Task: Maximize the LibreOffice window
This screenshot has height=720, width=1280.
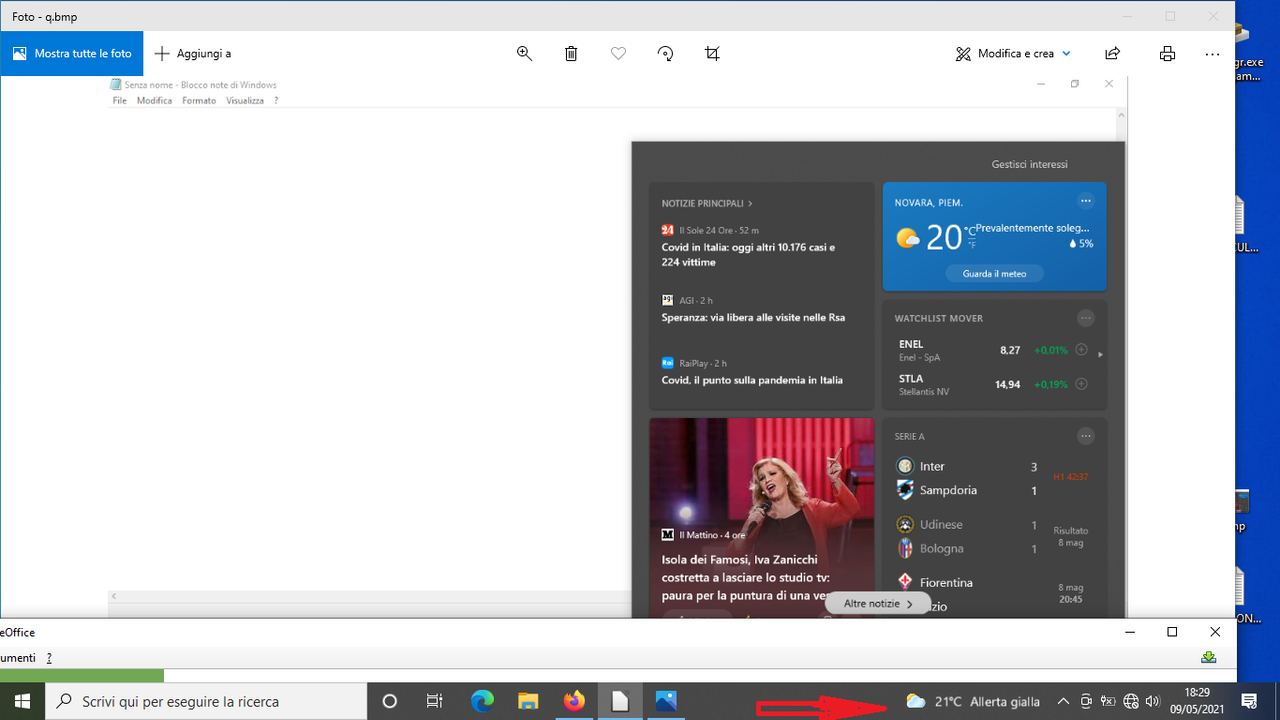Action: [1172, 632]
